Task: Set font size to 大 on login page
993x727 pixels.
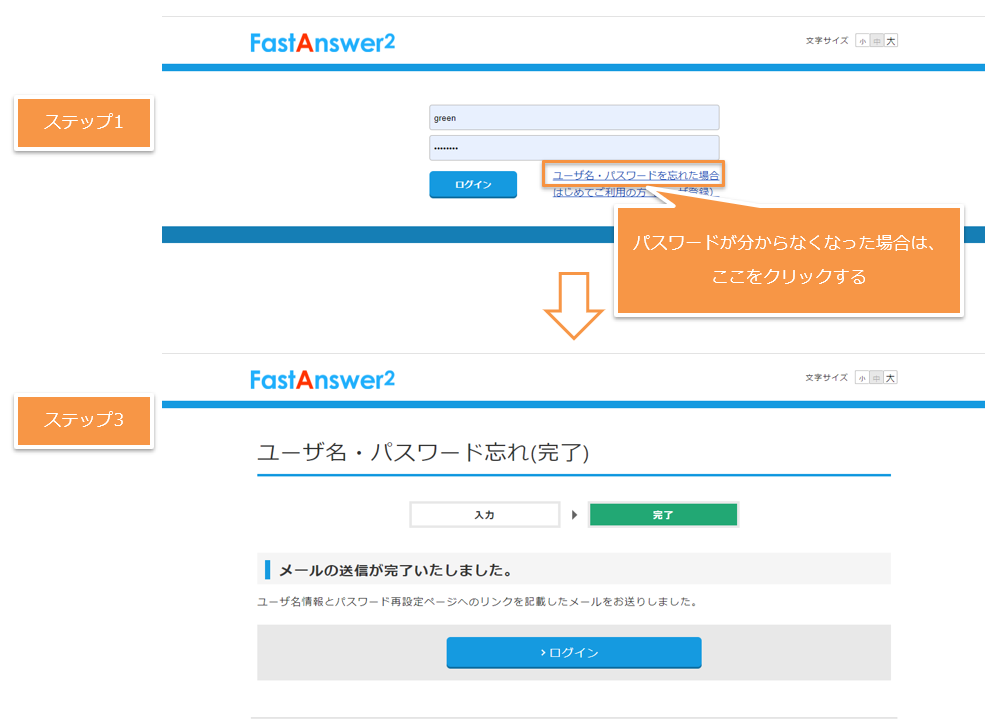Action: pos(890,41)
